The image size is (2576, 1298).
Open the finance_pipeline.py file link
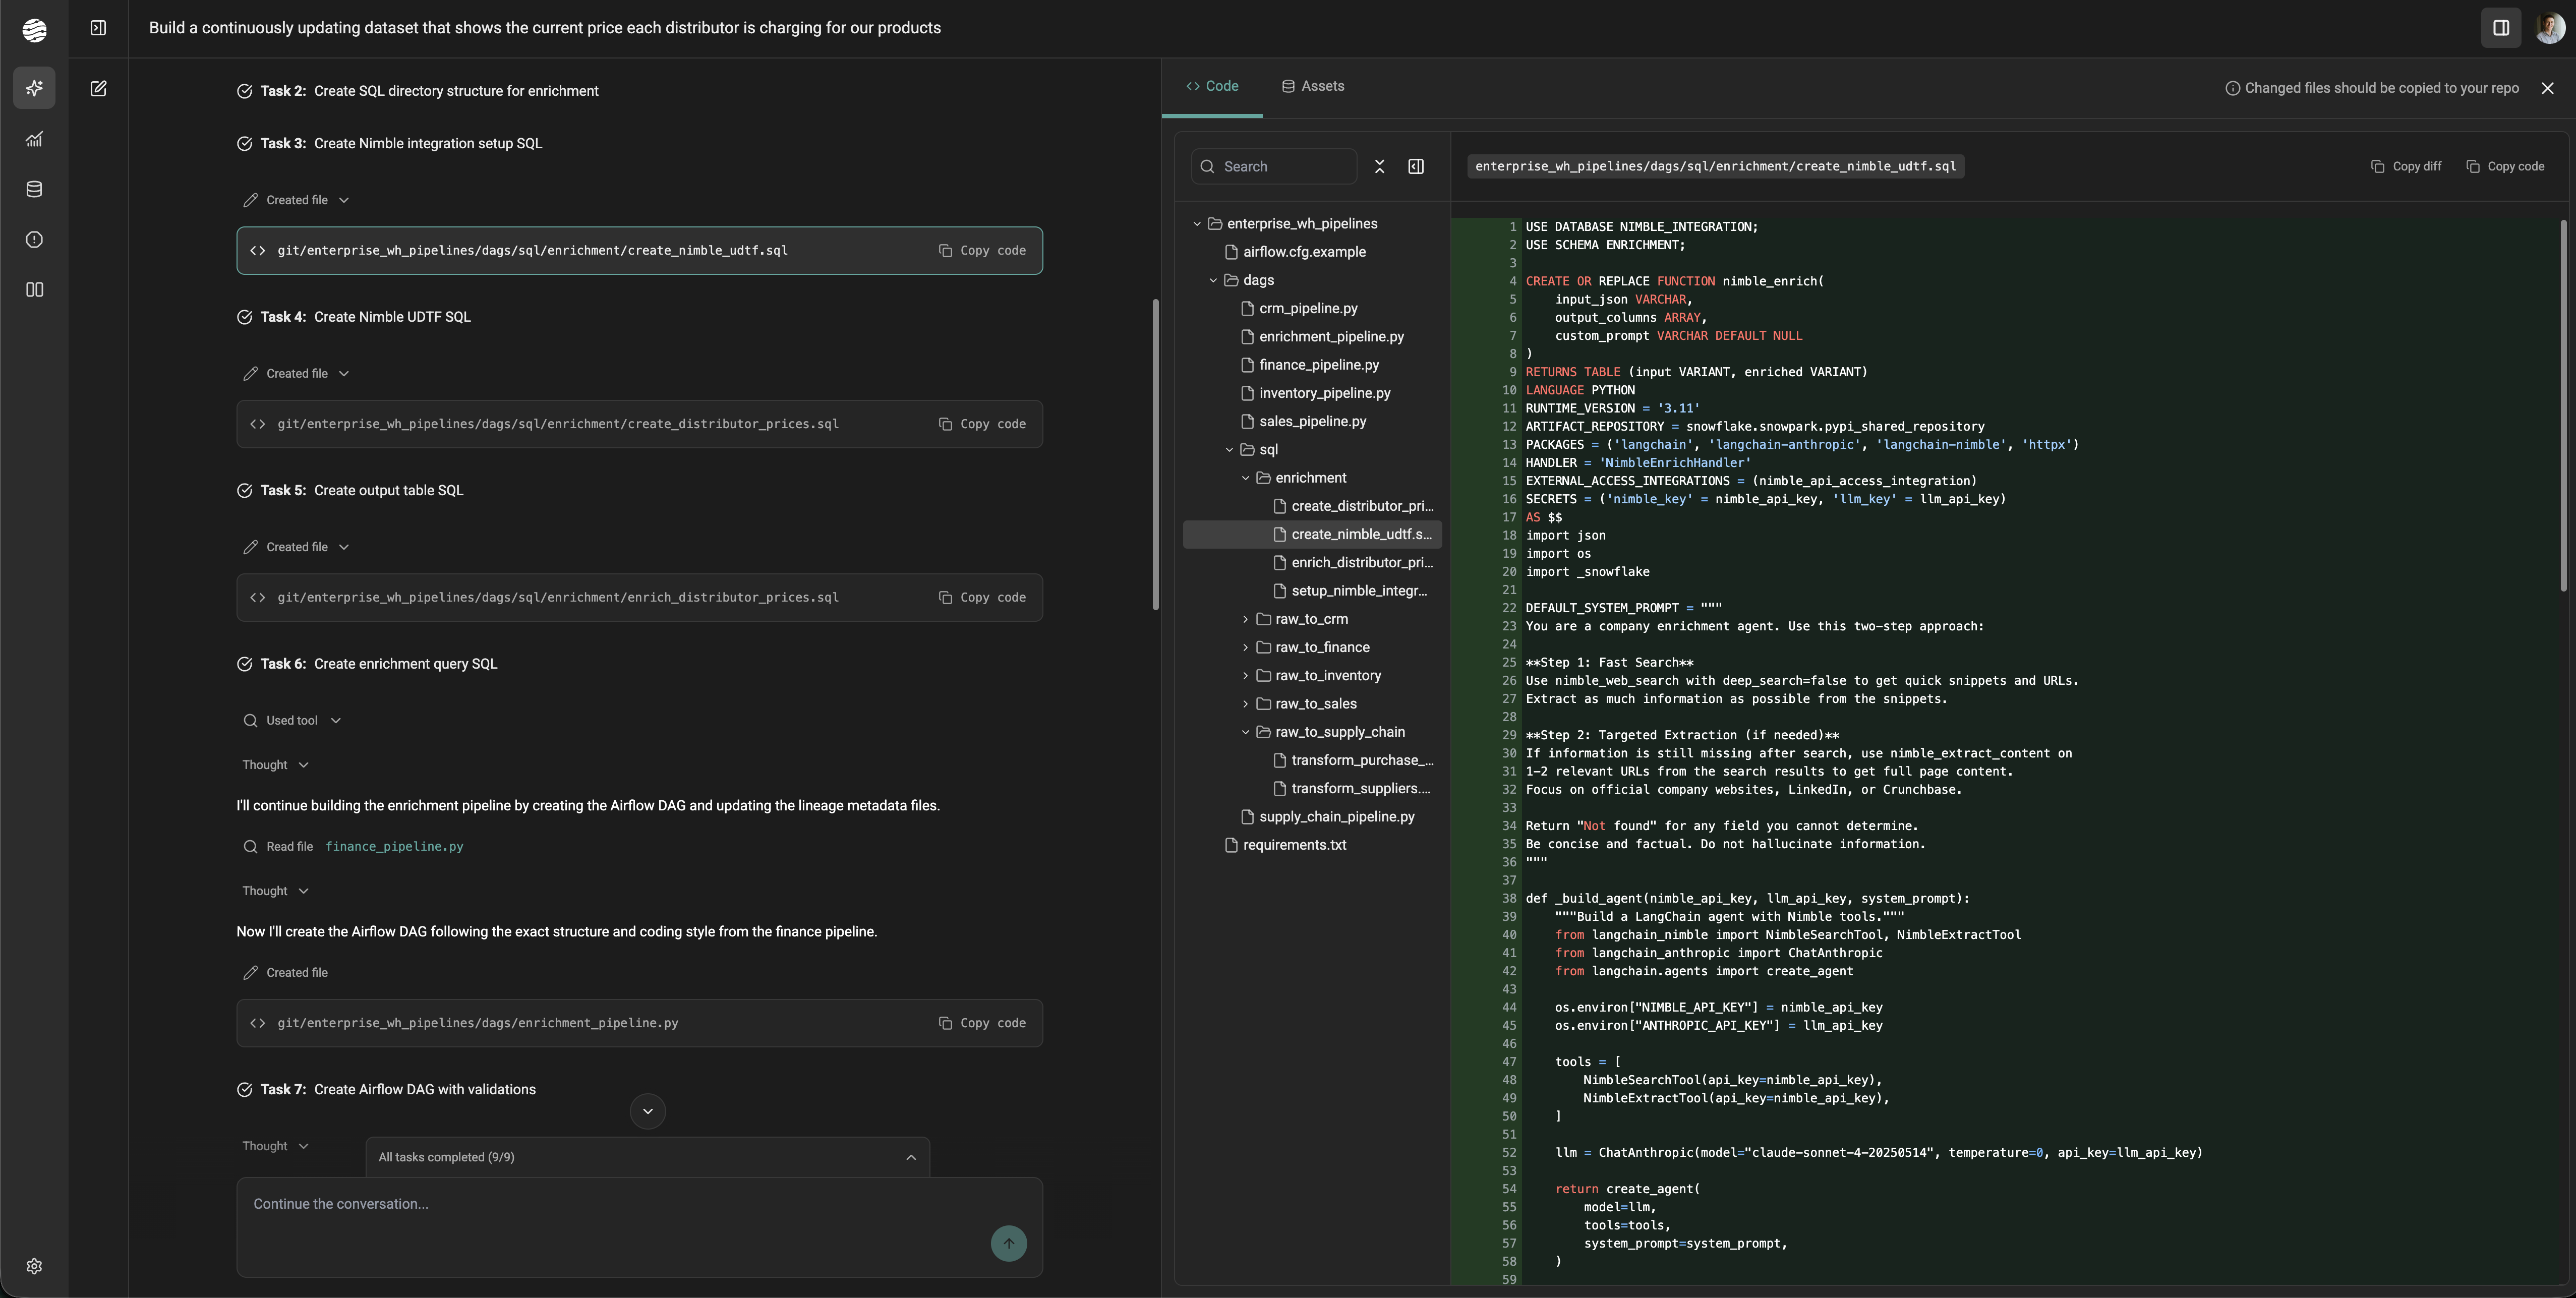click(394, 846)
